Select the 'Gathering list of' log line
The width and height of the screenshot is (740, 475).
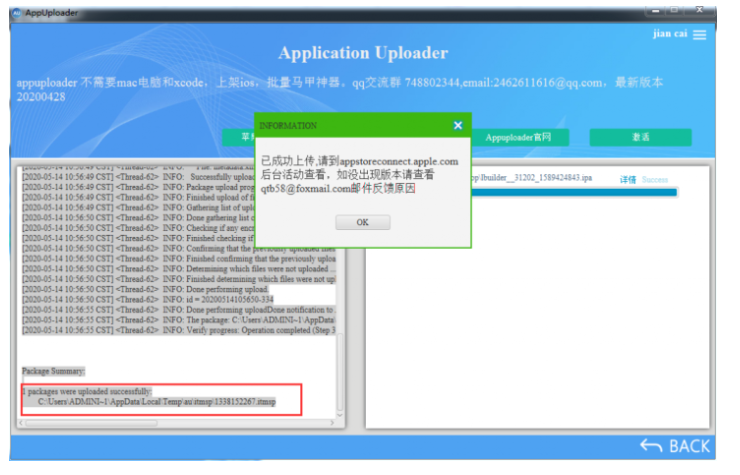[138, 207]
